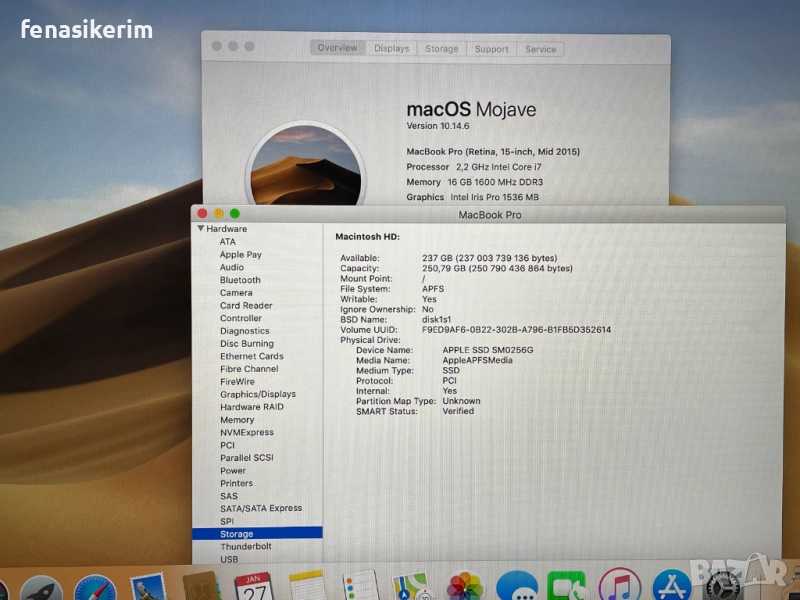
Task: Select Graphics/Displays in the sidebar
Action: pos(258,394)
